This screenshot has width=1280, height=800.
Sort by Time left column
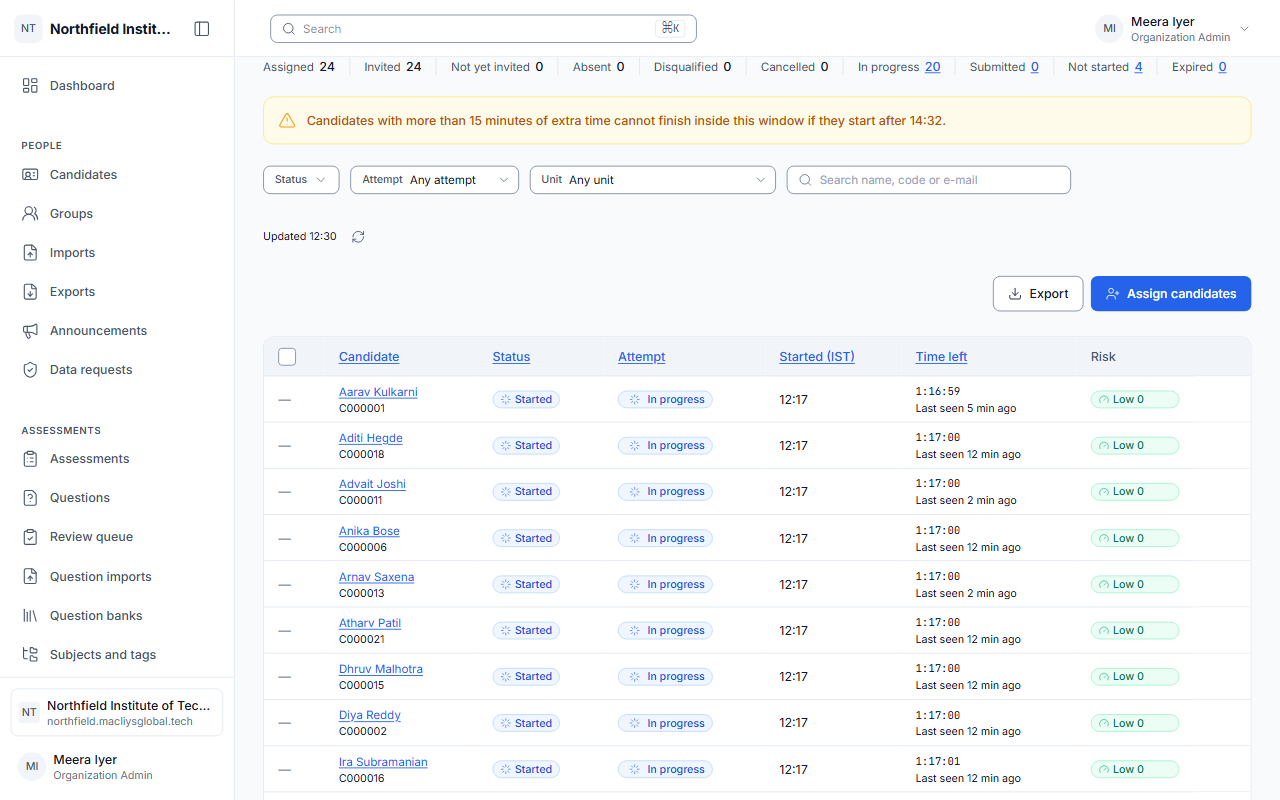tap(941, 357)
